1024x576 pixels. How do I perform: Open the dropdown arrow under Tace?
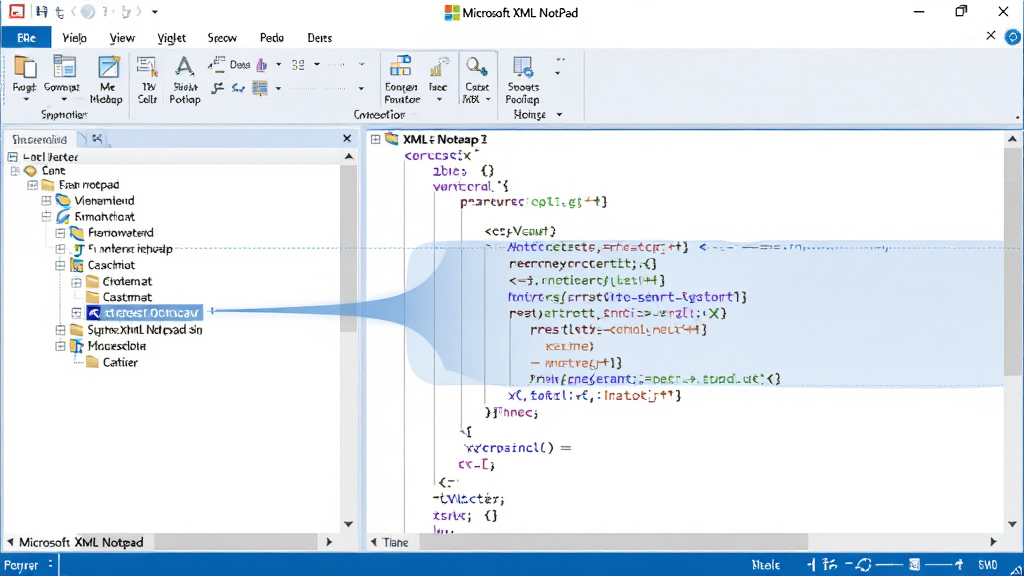coord(439,99)
